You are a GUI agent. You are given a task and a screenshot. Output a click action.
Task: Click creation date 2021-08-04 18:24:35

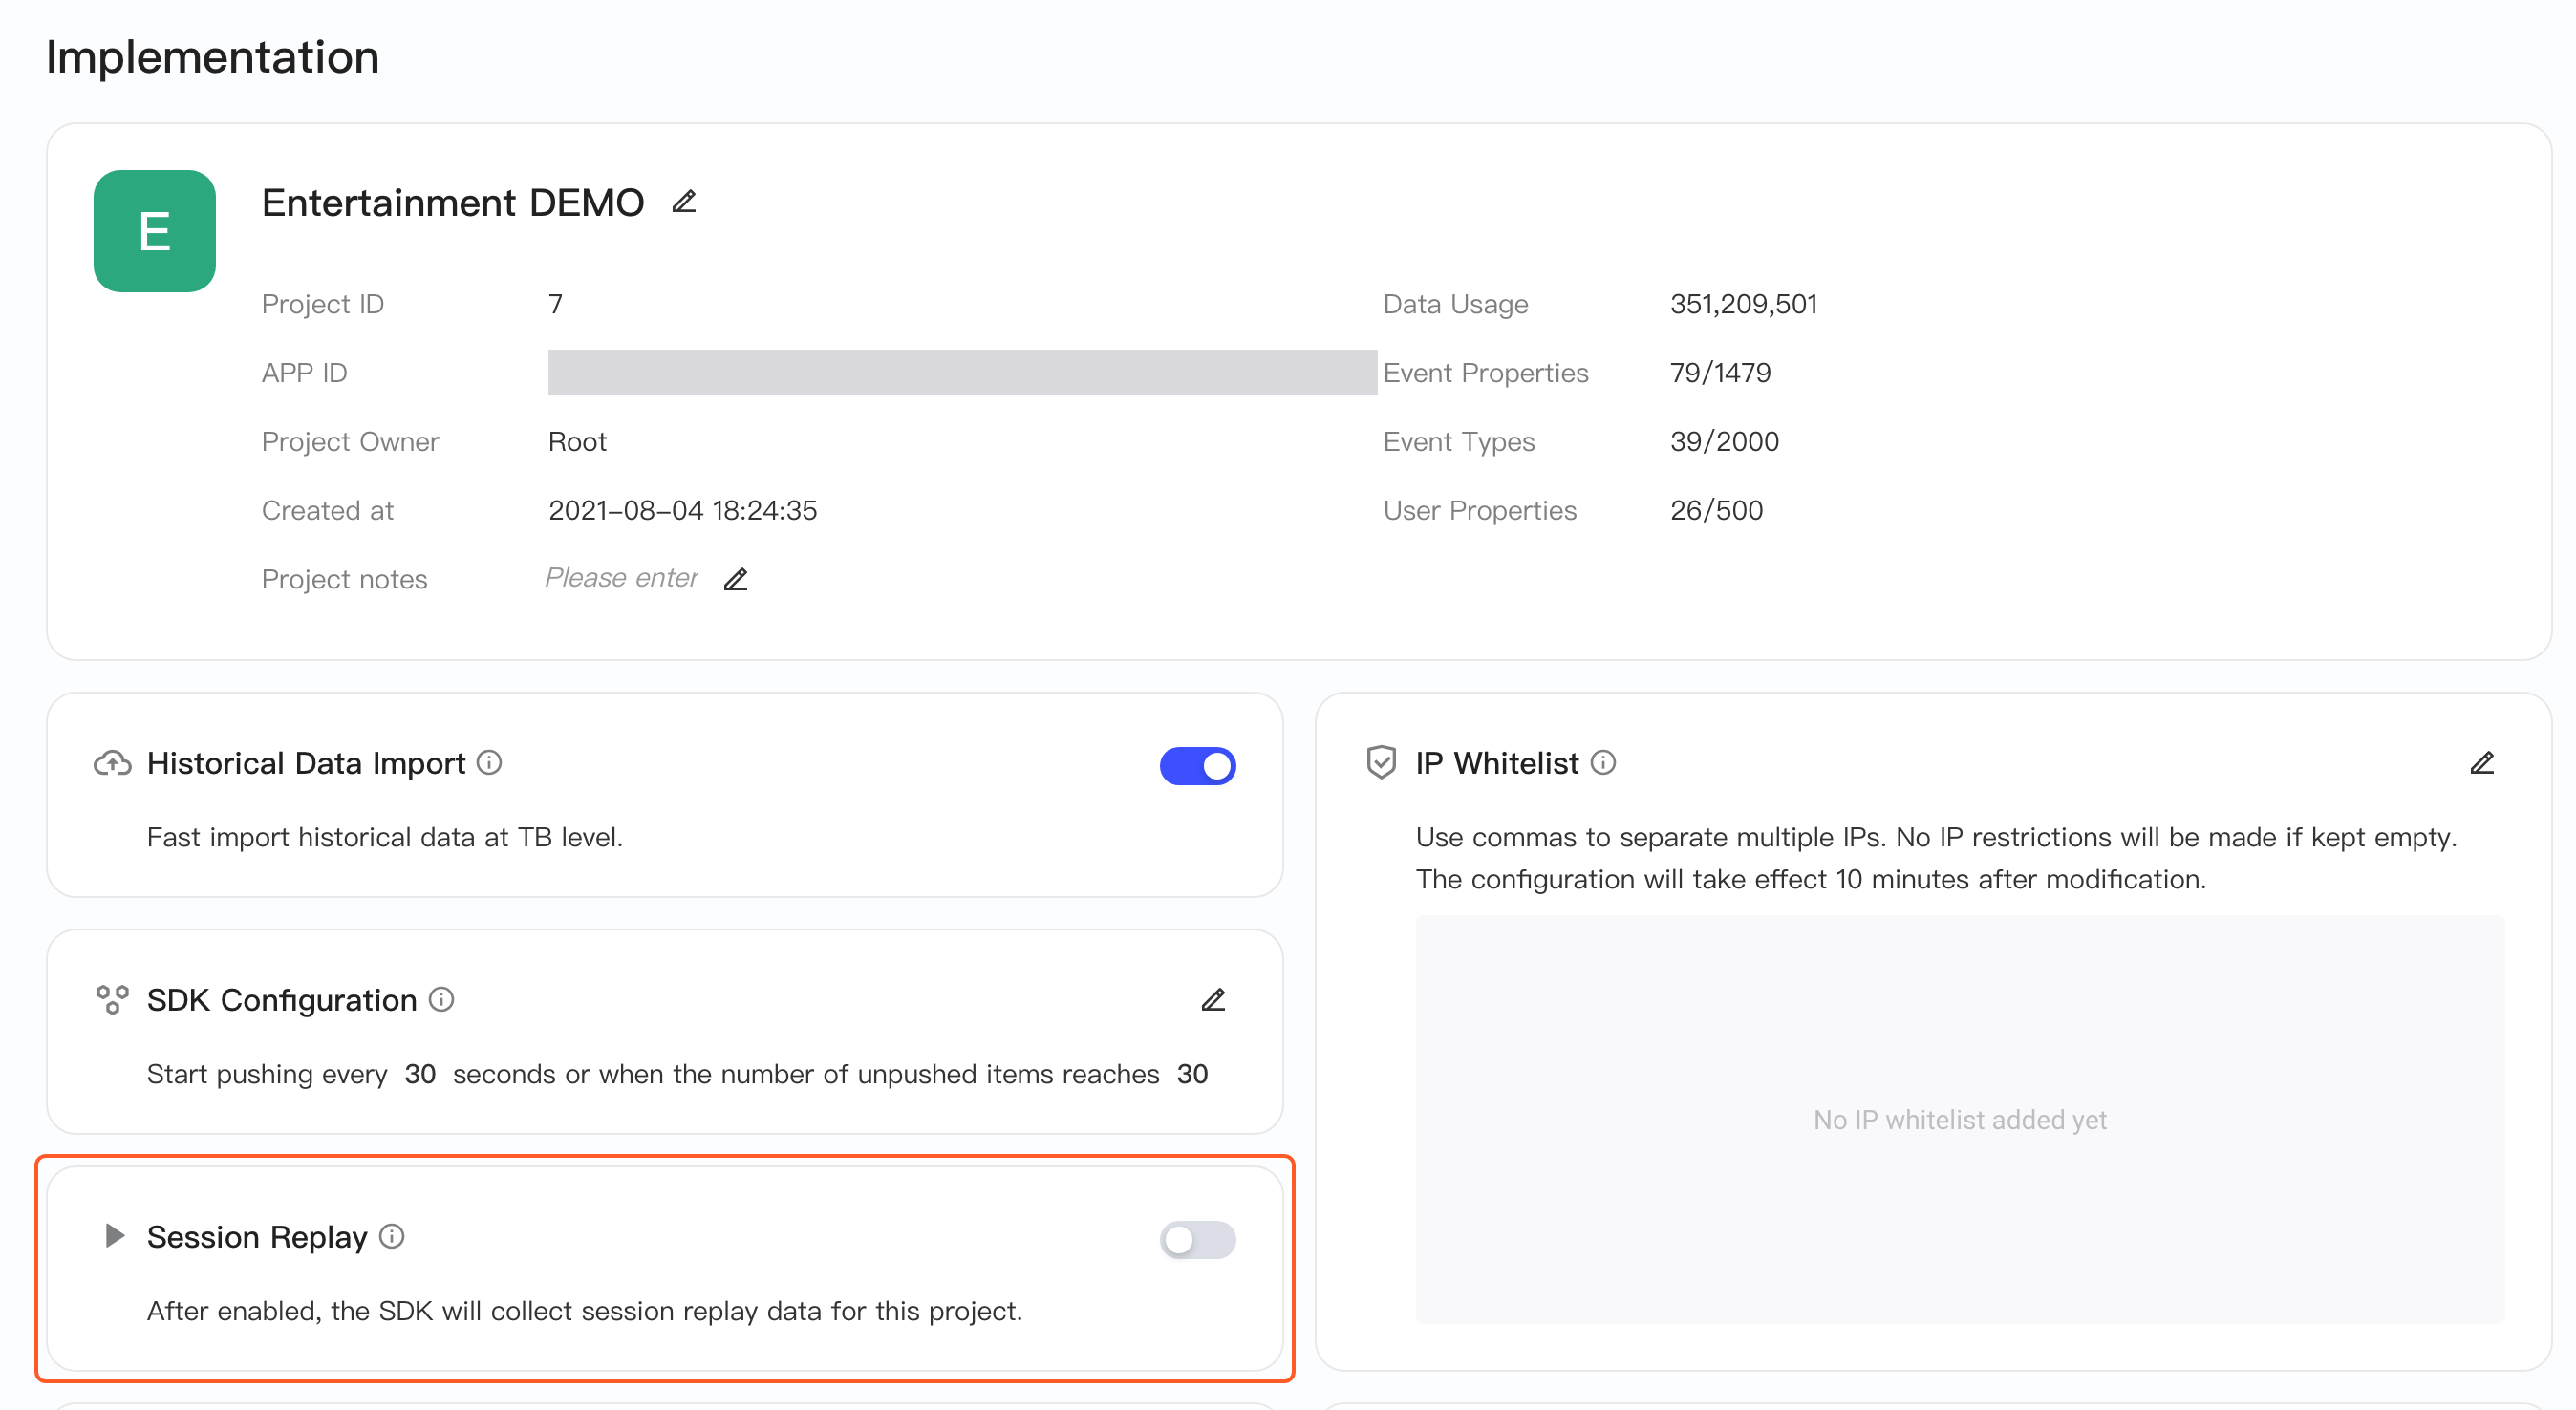(683, 511)
